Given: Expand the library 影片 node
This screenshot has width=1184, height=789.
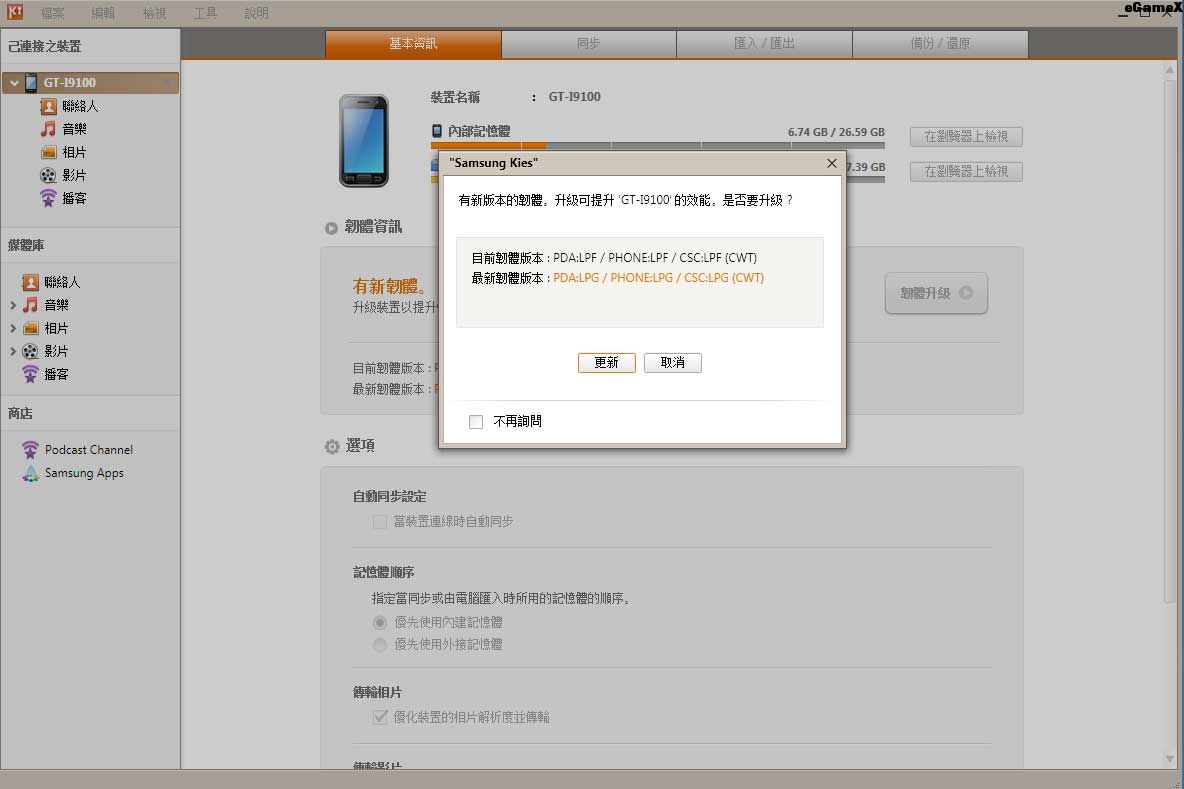Looking at the screenshot, I should click(x=12, y=351).
